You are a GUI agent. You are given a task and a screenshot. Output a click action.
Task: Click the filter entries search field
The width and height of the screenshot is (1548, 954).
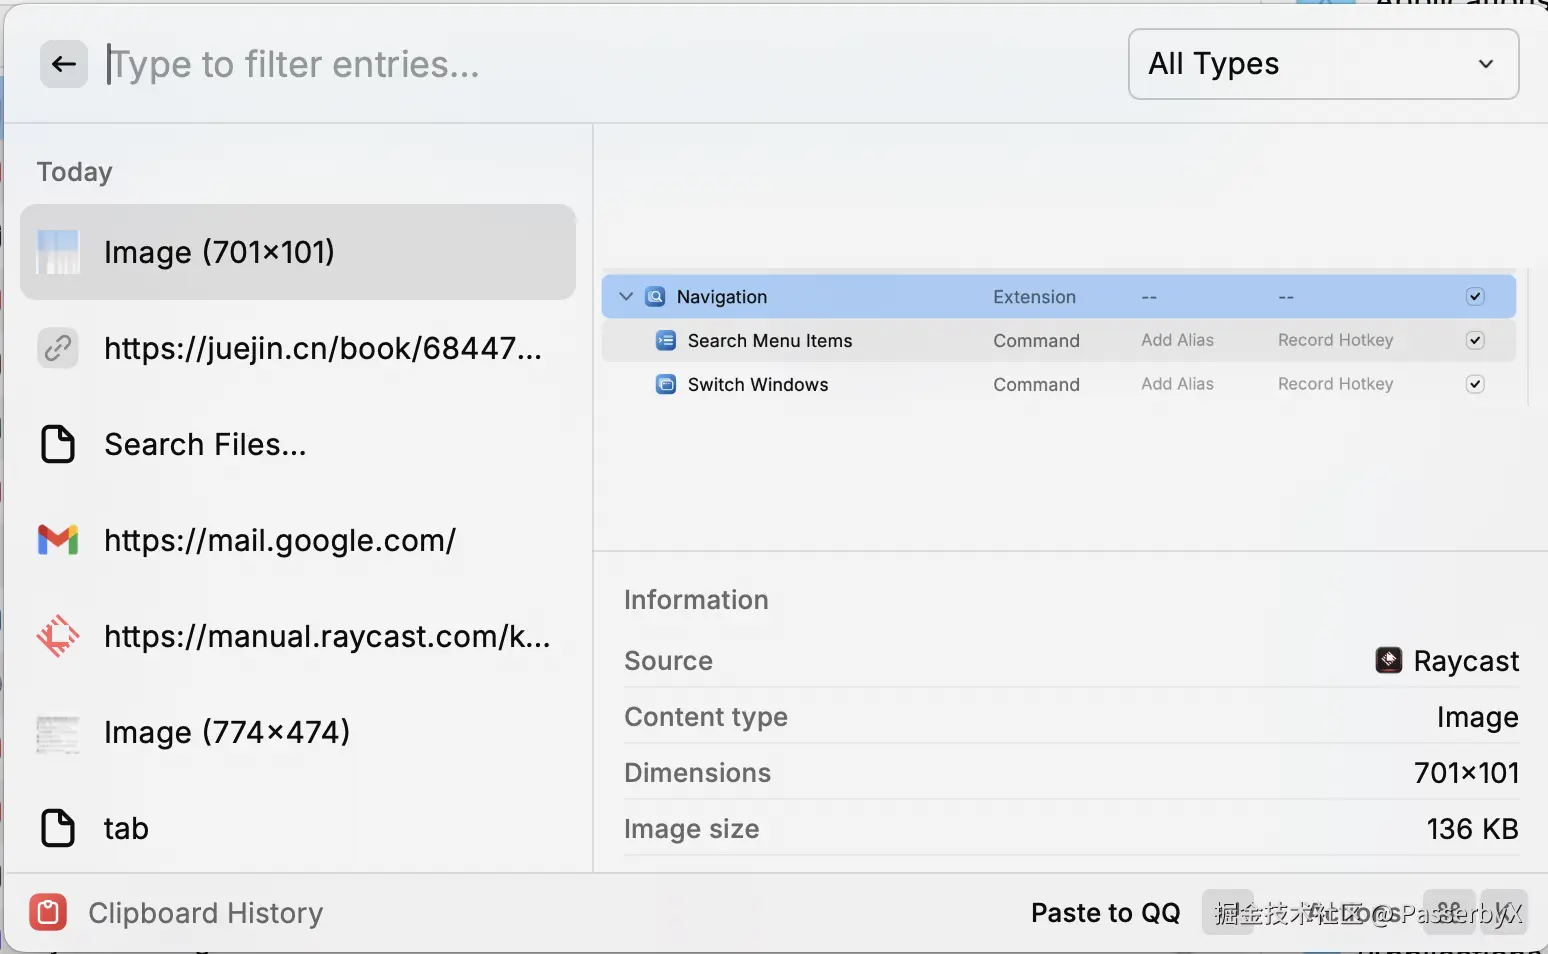coord(600,64)
